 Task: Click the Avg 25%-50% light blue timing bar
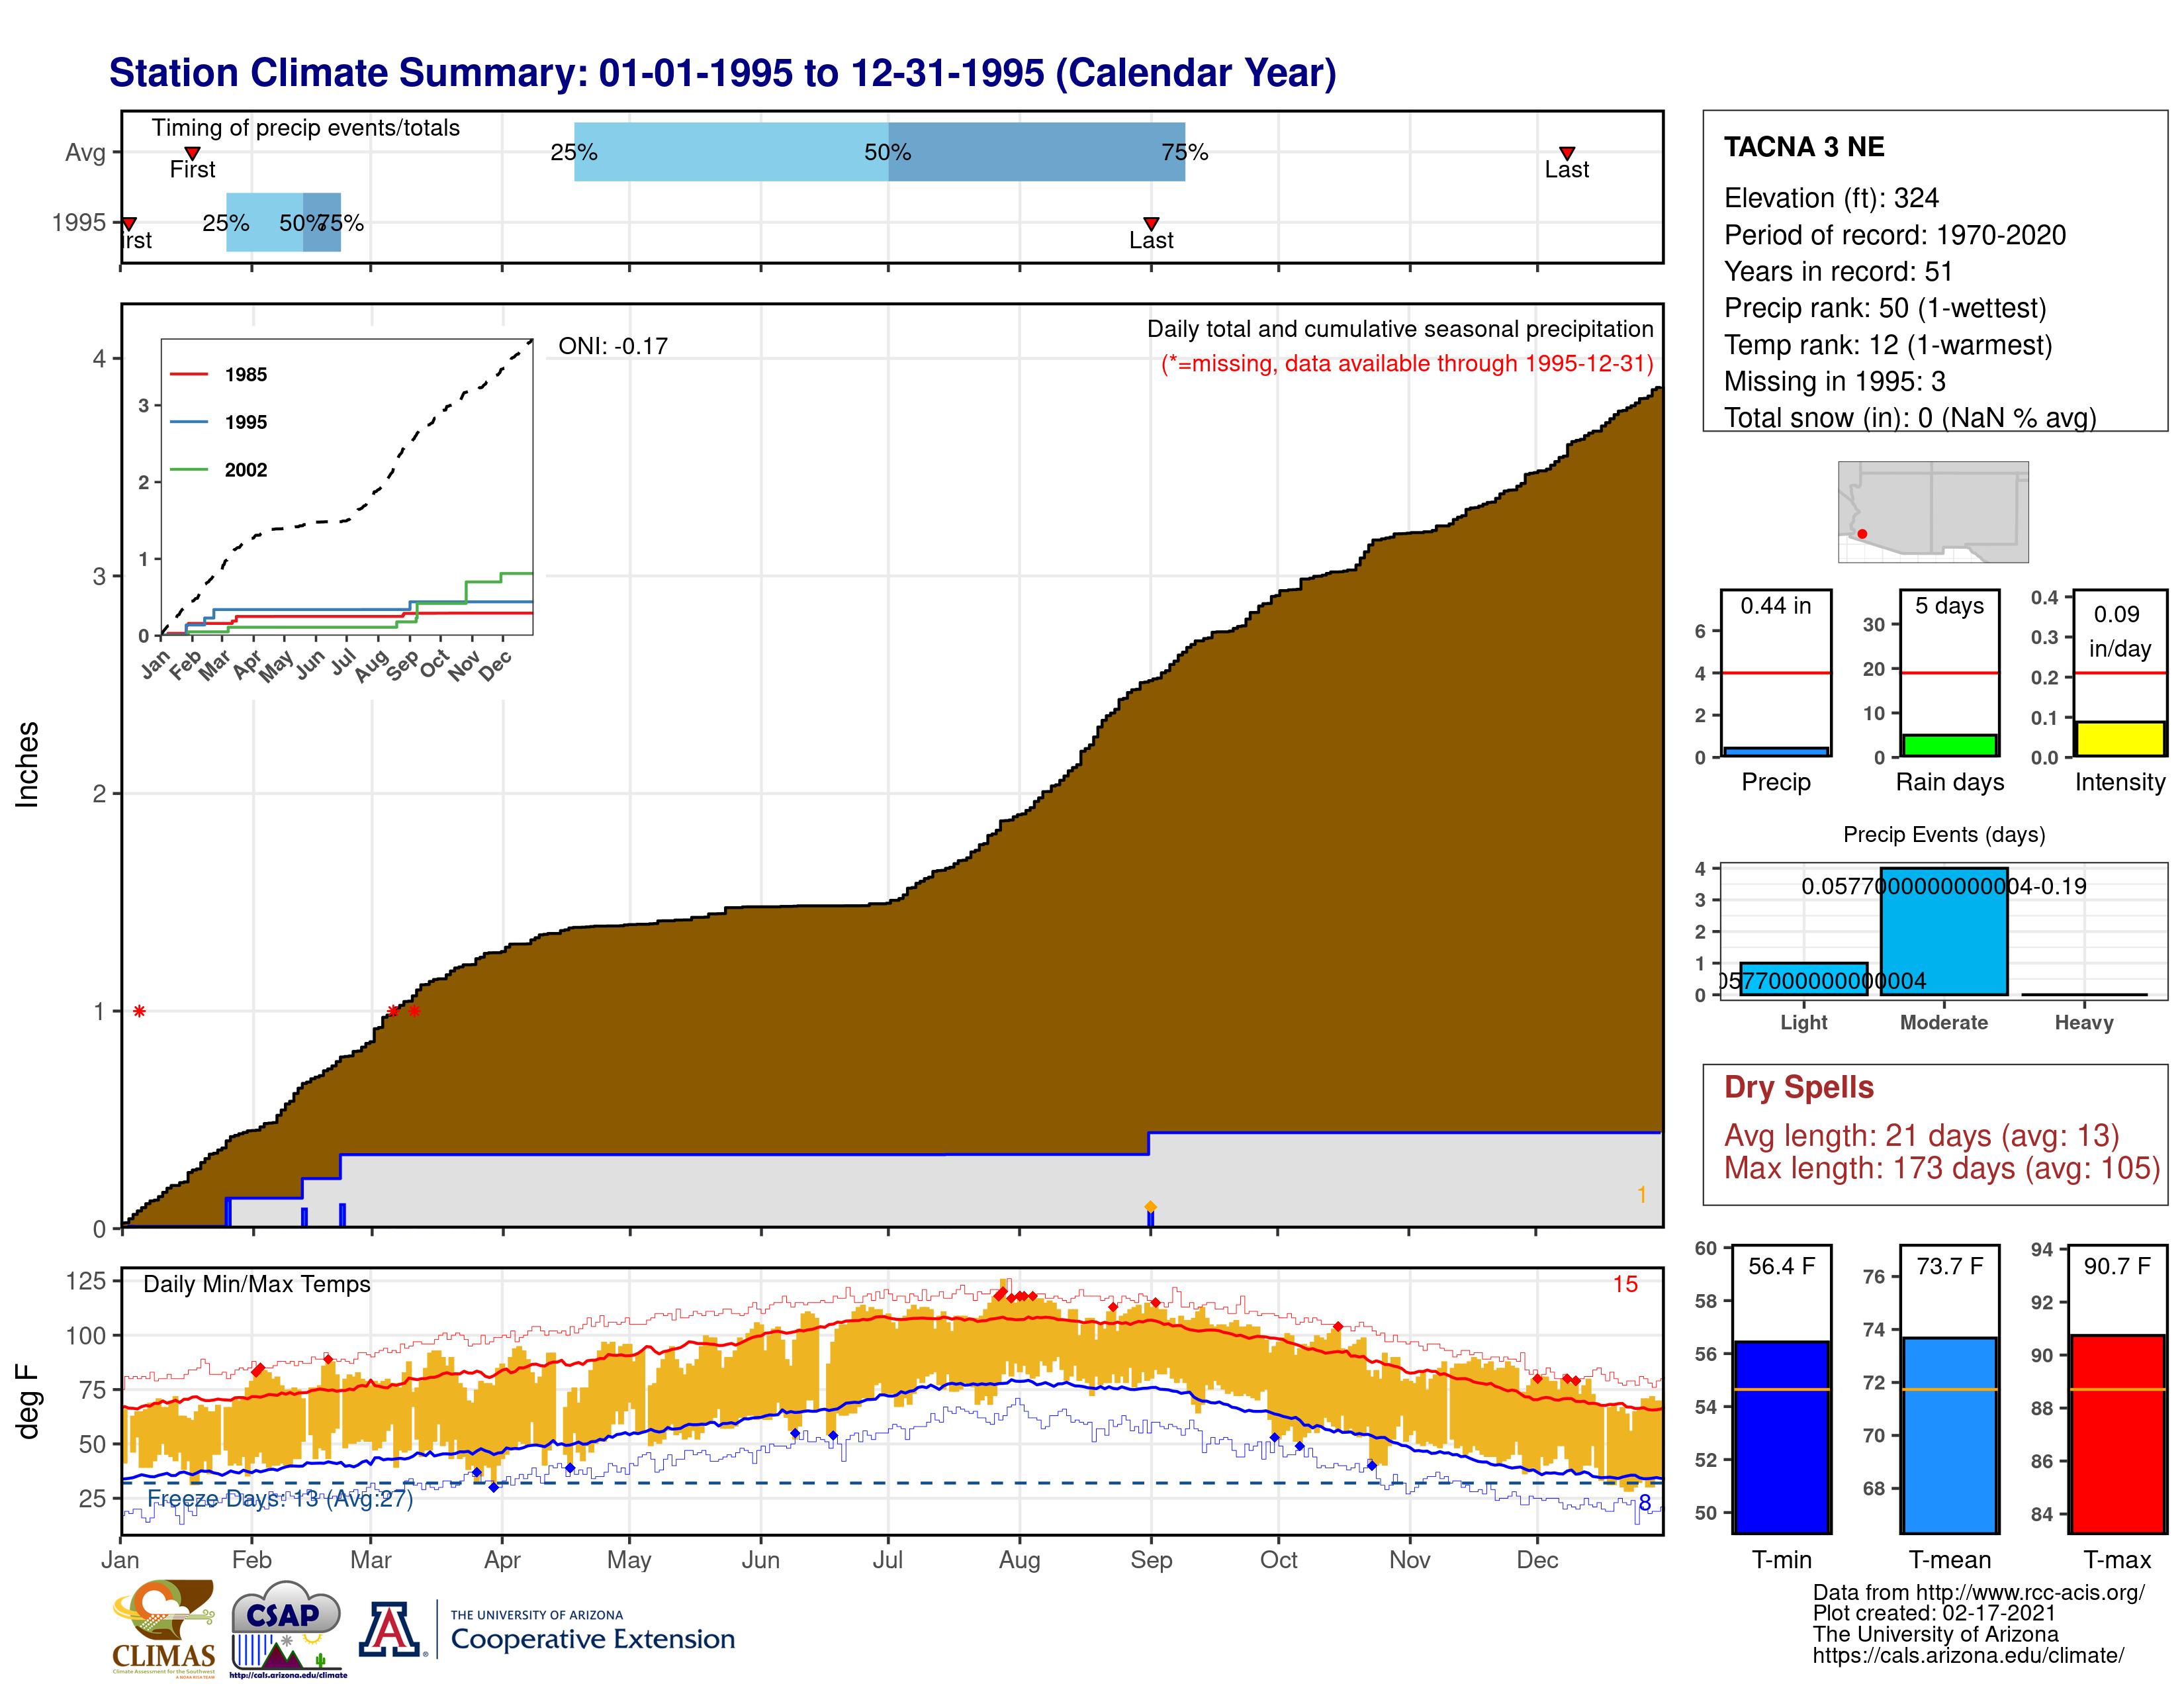731,152
